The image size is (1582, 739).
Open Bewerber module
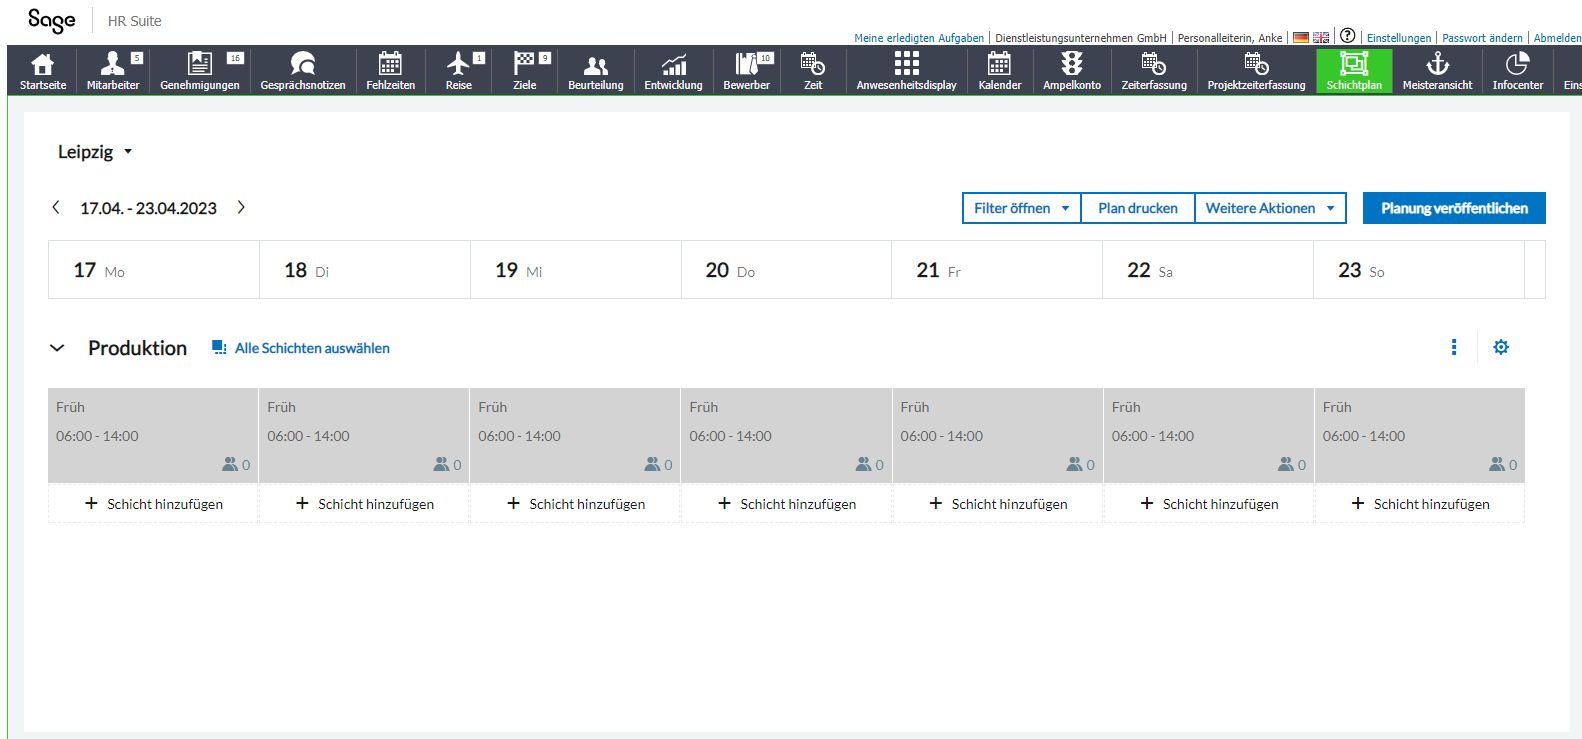pos(746,70)
